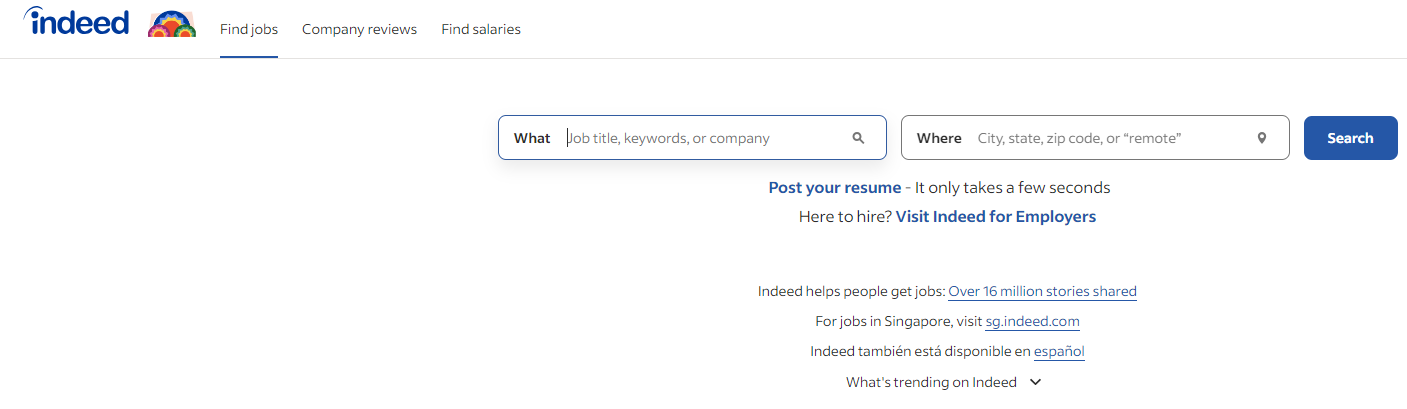
Task: Click the location pin icon in Where field
Action: [x=1261, y=138]
